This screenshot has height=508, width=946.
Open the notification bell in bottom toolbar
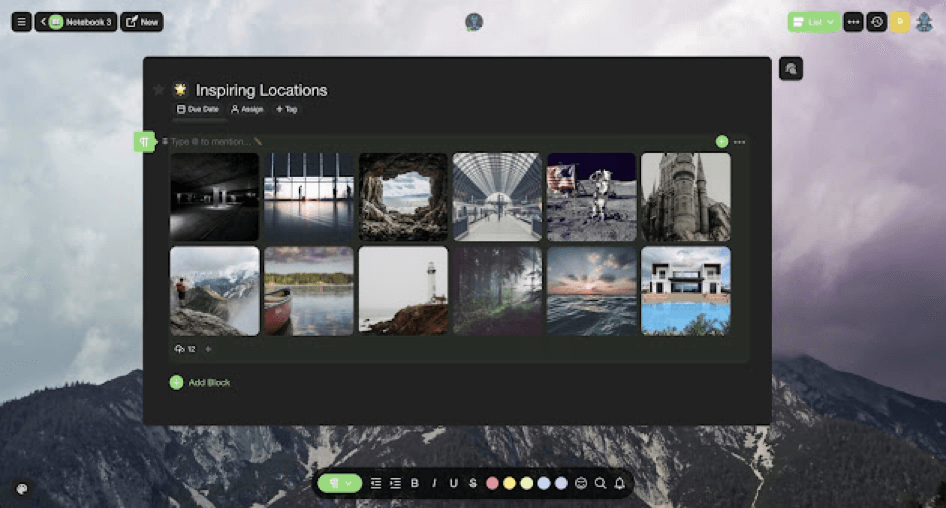(x=619, y=483)
